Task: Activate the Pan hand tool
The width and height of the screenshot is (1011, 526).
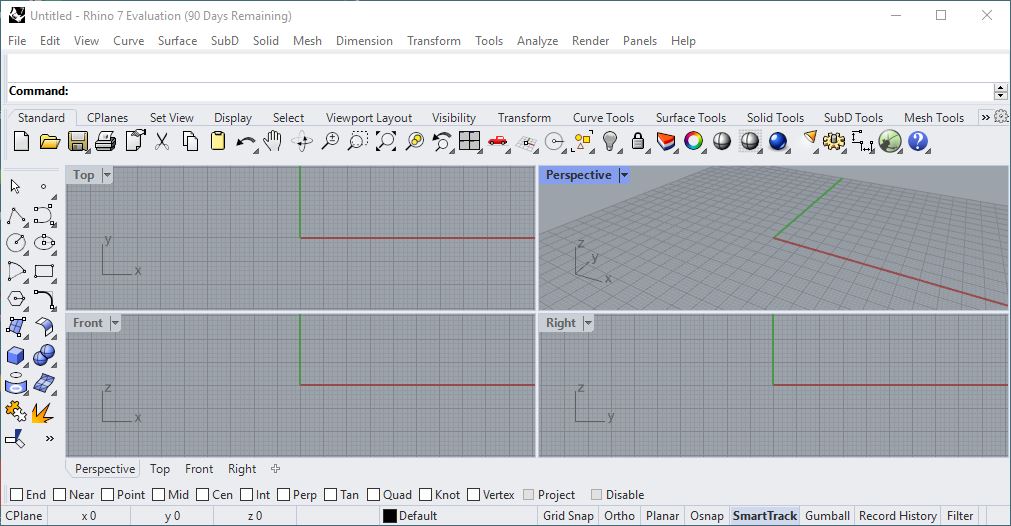Action: pos(273,141)
